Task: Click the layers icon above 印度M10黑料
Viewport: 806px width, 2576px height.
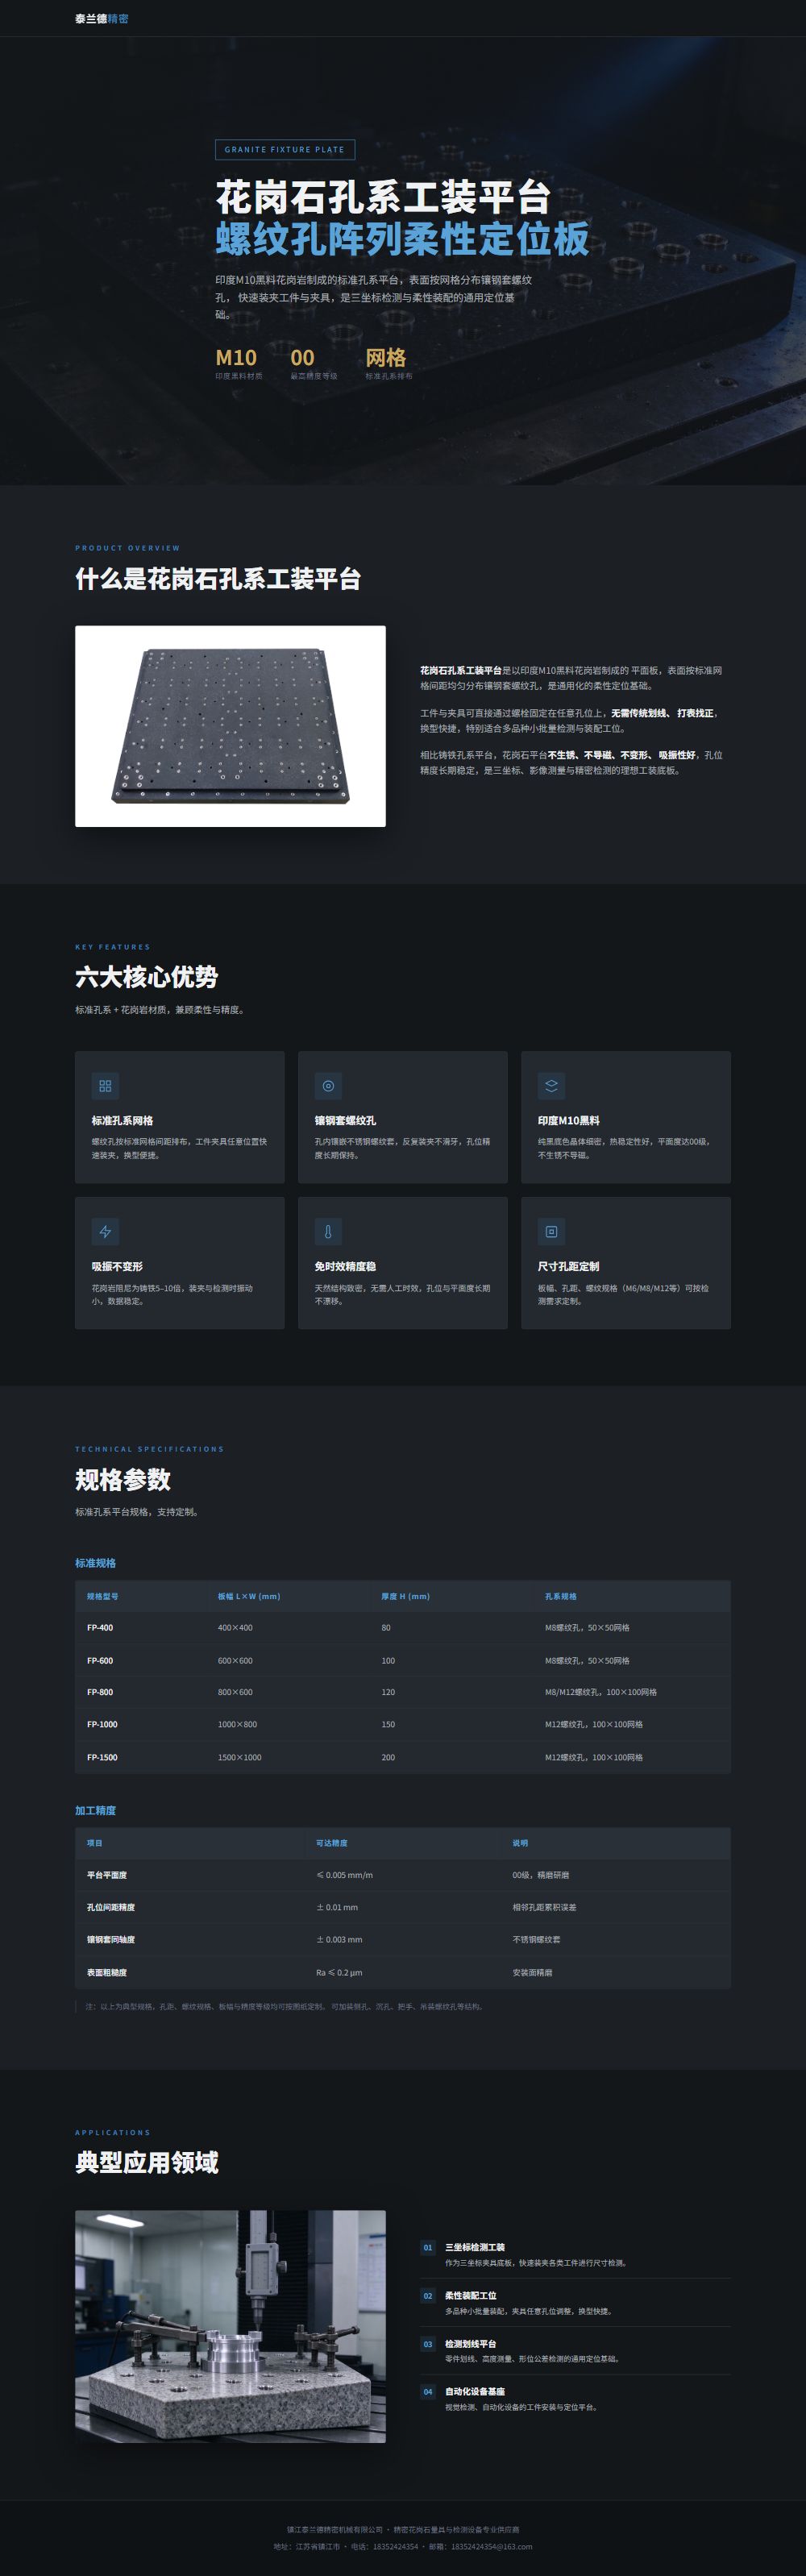Action: coord(551,1086)
